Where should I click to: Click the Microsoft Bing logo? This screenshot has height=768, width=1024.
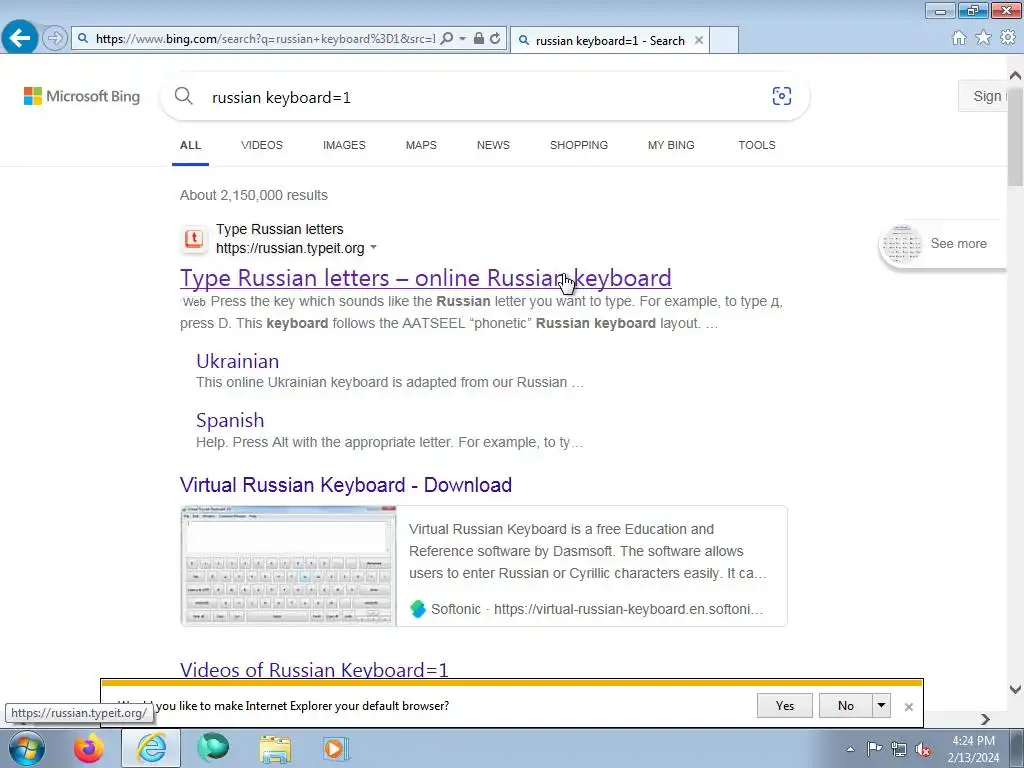point(82,97)
